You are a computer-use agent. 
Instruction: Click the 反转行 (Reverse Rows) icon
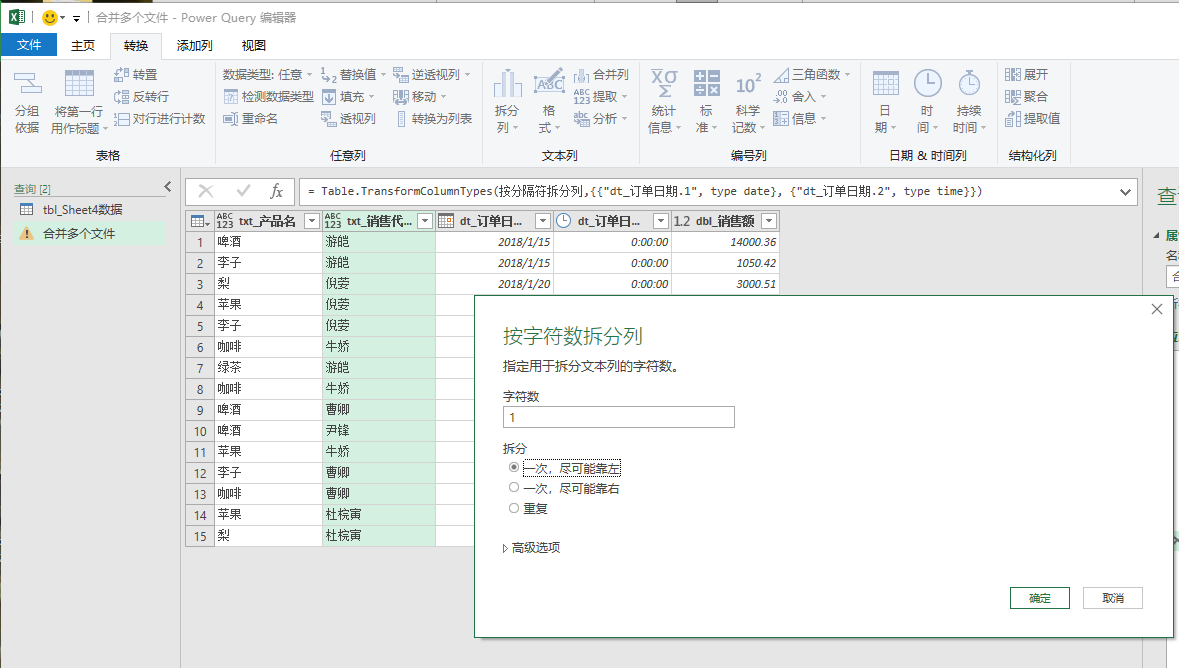point(121,97)
